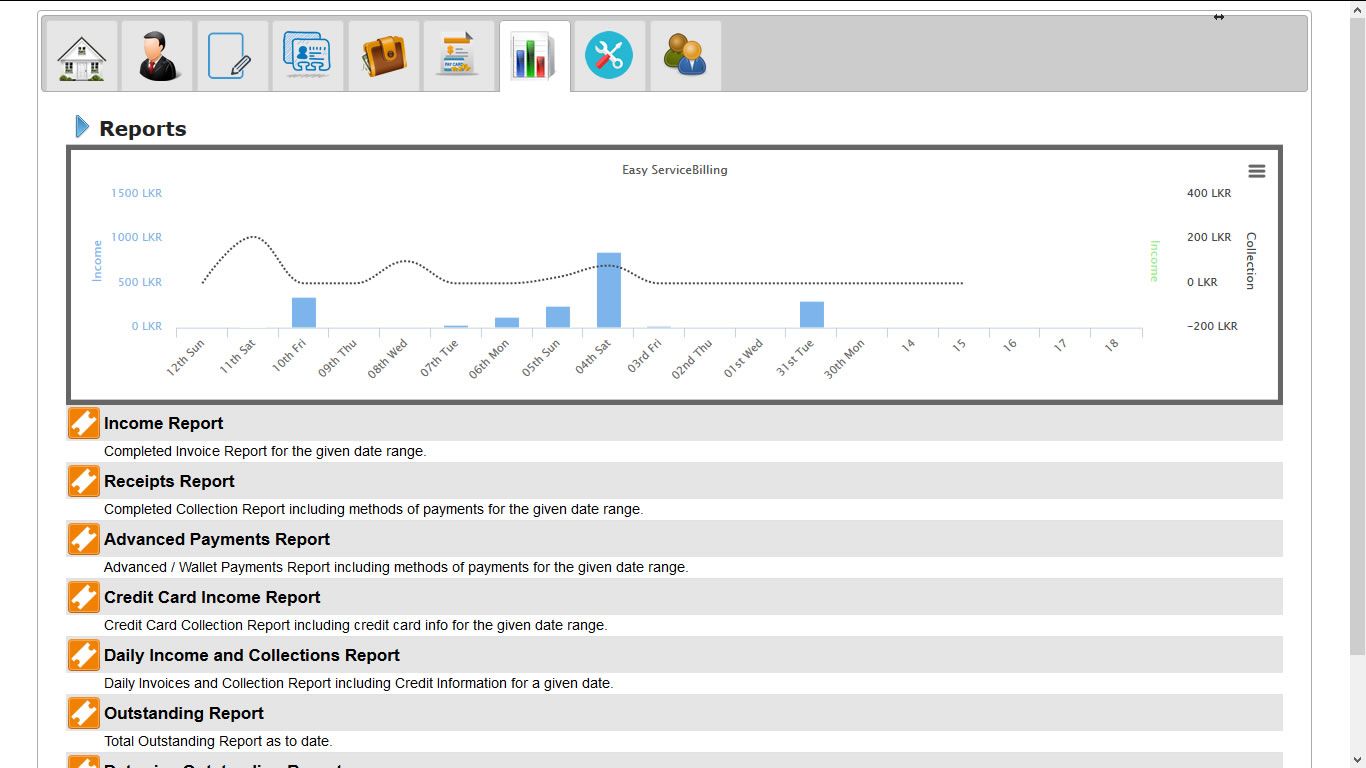Image resolution: width=1366 pixels, height=768 pixels.
Task: Open the Advanced Payments Report
Action: tap(217, 539)
